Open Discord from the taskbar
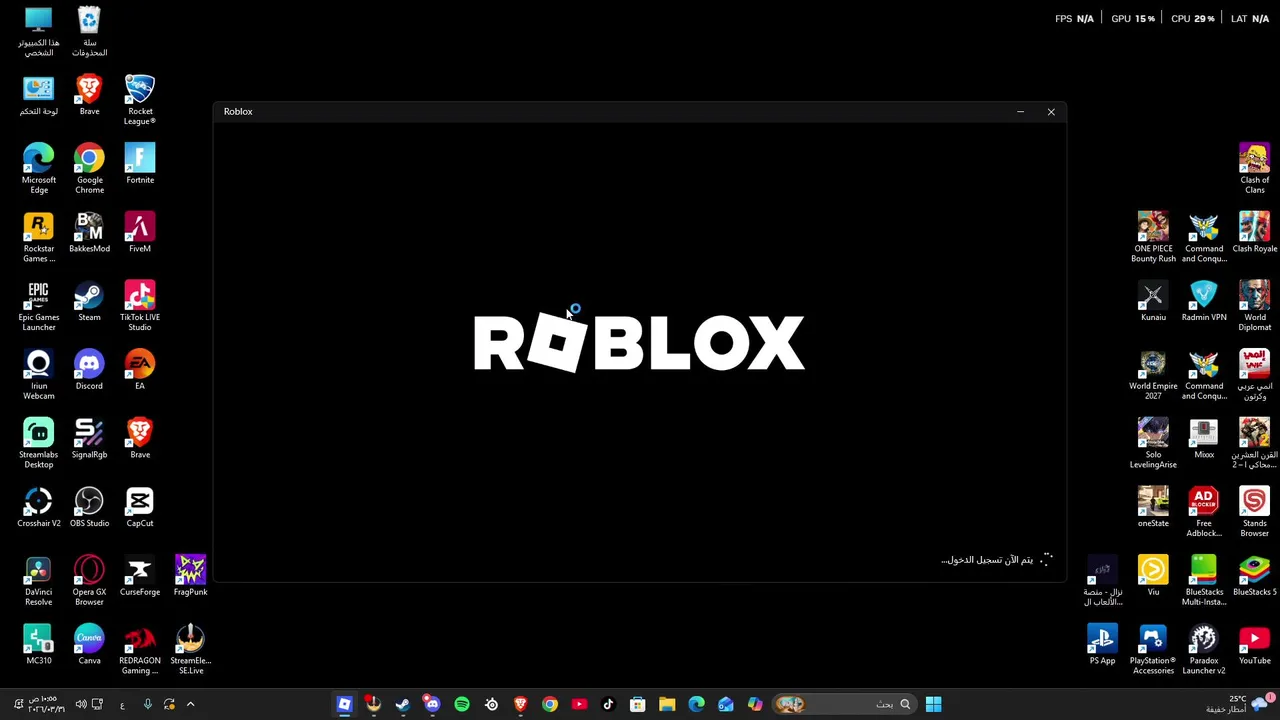This screenshot has height=720, width=1280. point(432,704)
